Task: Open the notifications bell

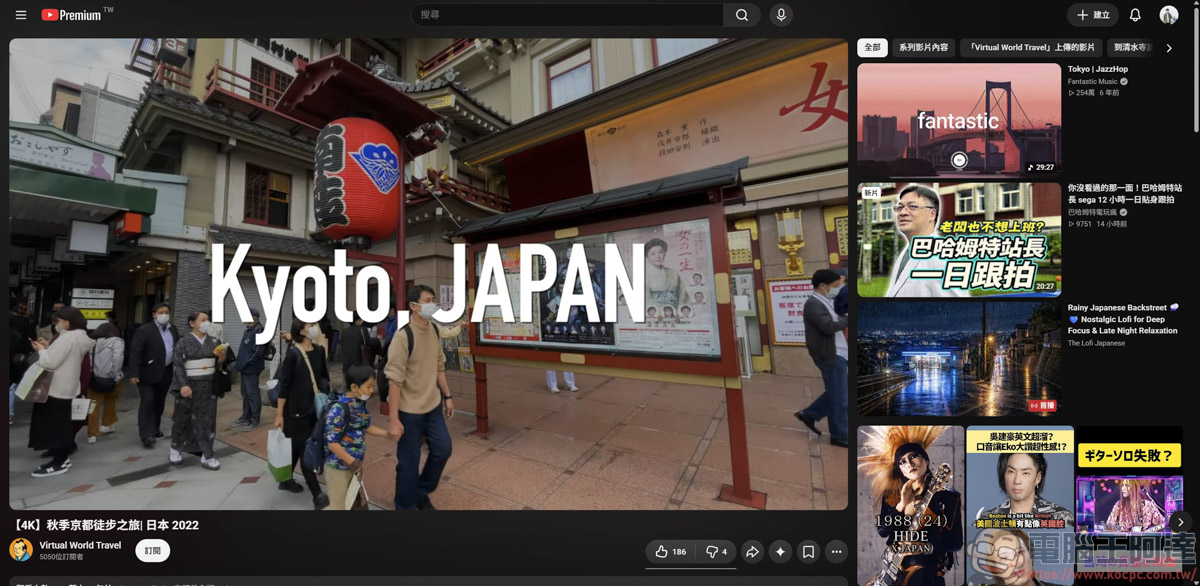Action: (1135, 15)
